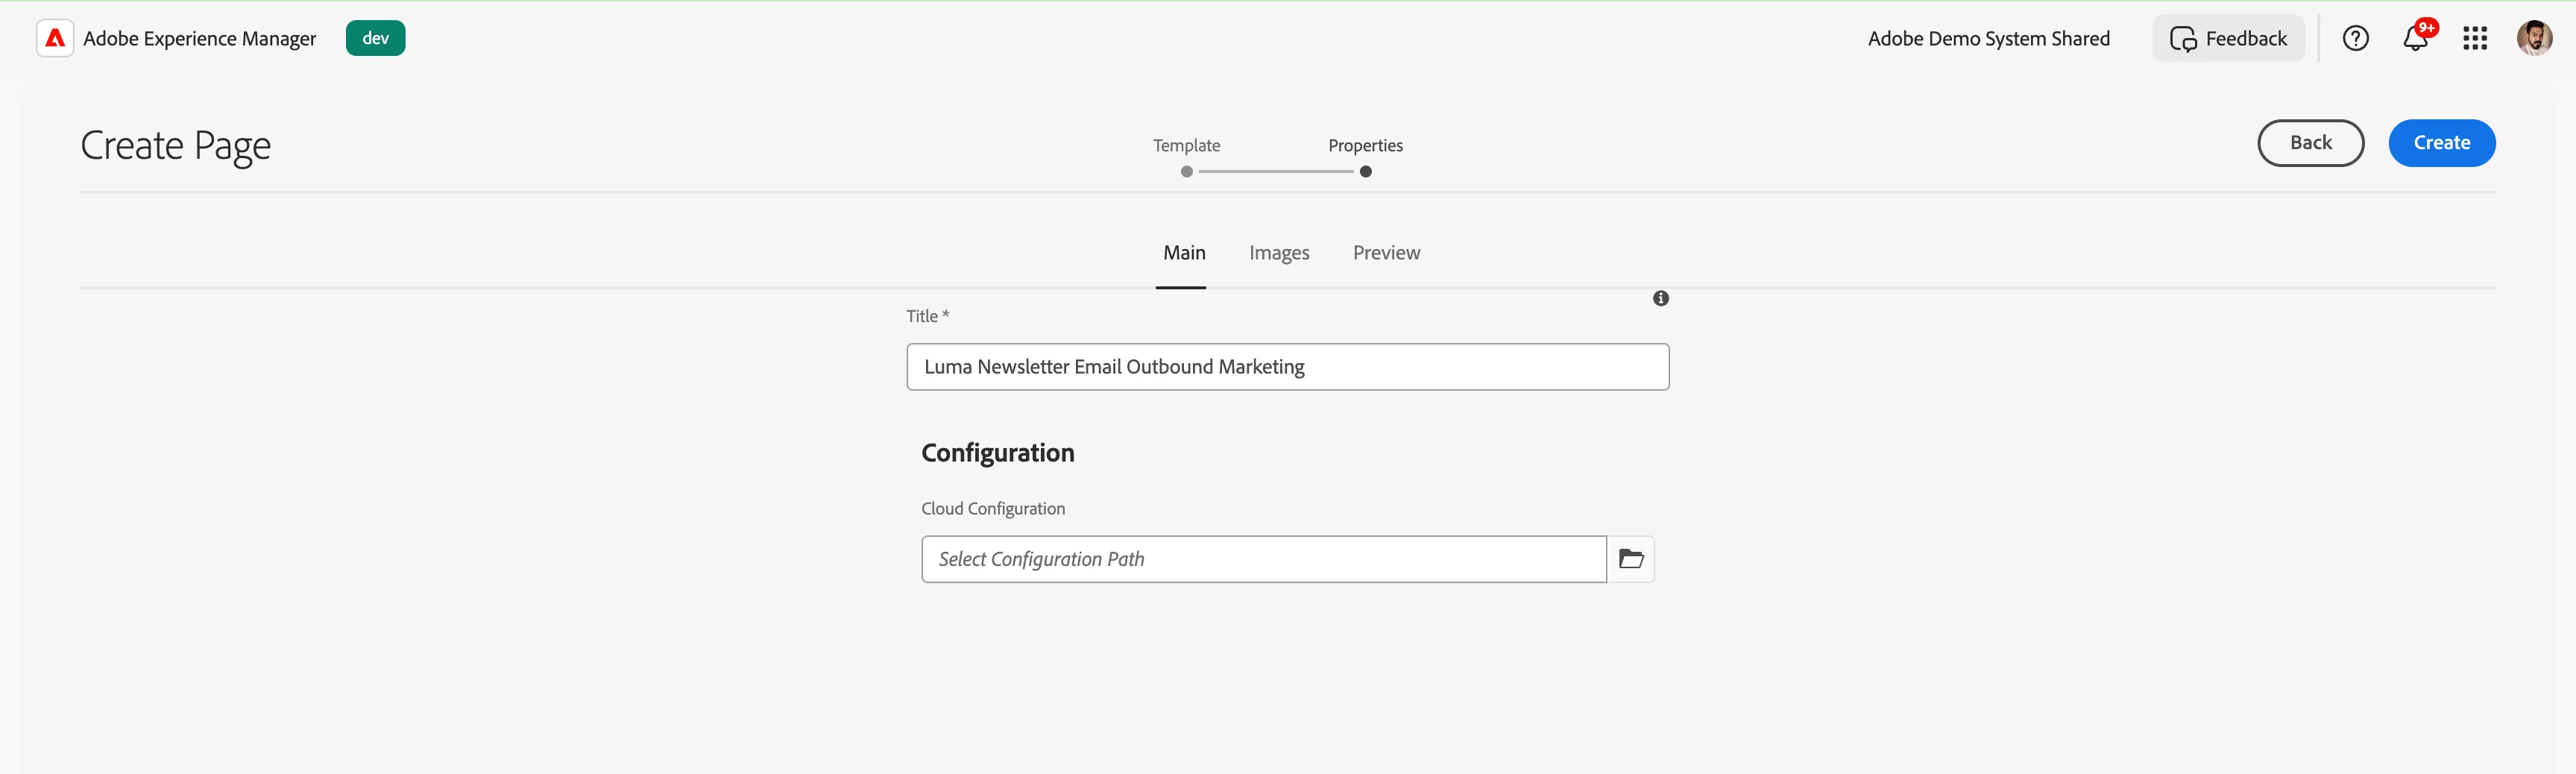Click the Feedback button
The height and width of the screenshot is (774, 2576).
click(2228, 38)
